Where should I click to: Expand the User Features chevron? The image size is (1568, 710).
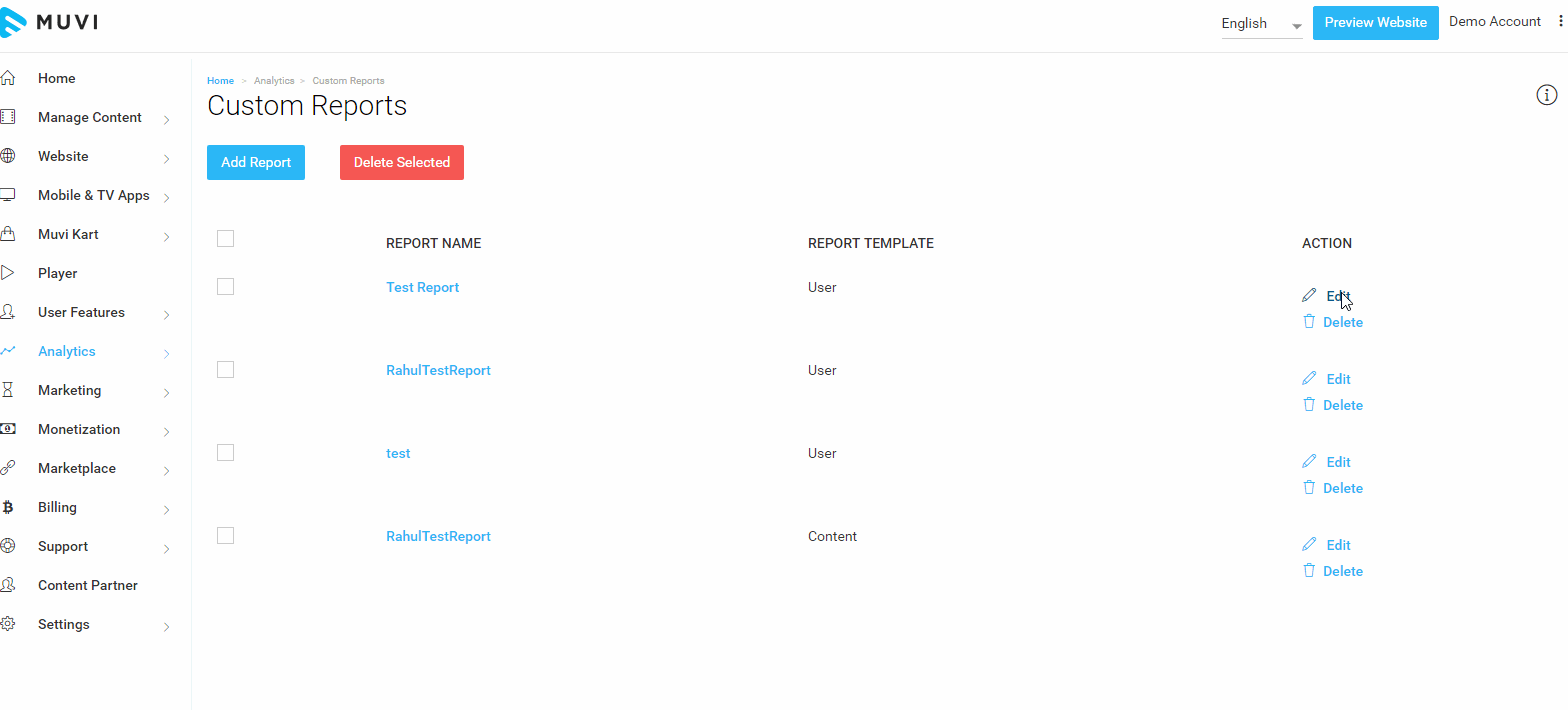point(166,315)
